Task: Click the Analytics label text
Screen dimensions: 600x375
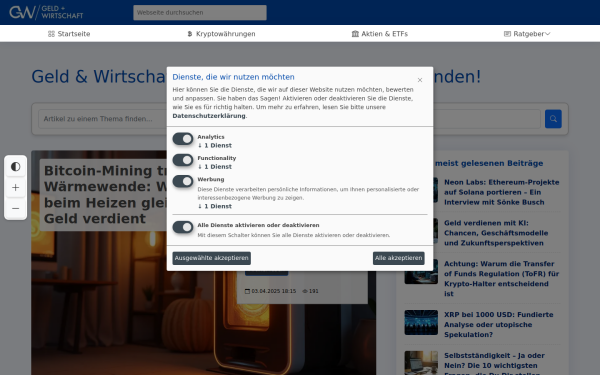Action: pyautogui.click(x=211, y=137)
